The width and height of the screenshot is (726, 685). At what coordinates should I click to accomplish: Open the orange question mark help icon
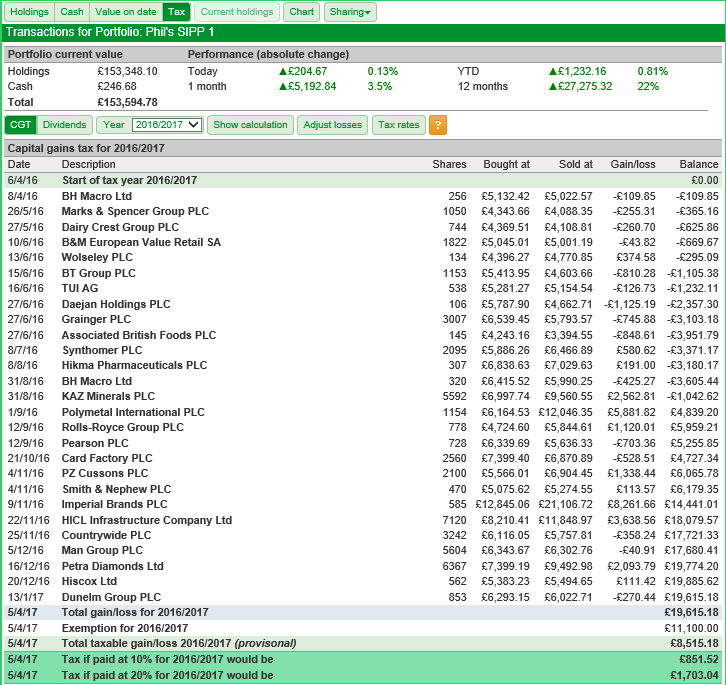(x=438, y=125)
